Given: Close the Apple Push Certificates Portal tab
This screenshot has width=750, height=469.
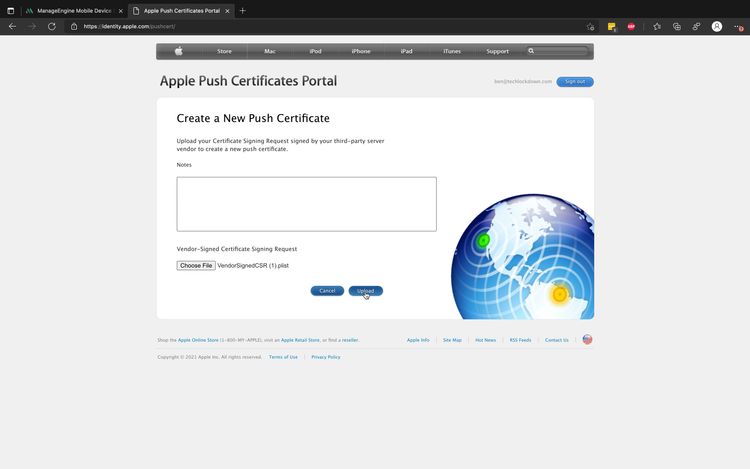Looking at the screenshot, I should pyautogui.click(x=227, y=11).
